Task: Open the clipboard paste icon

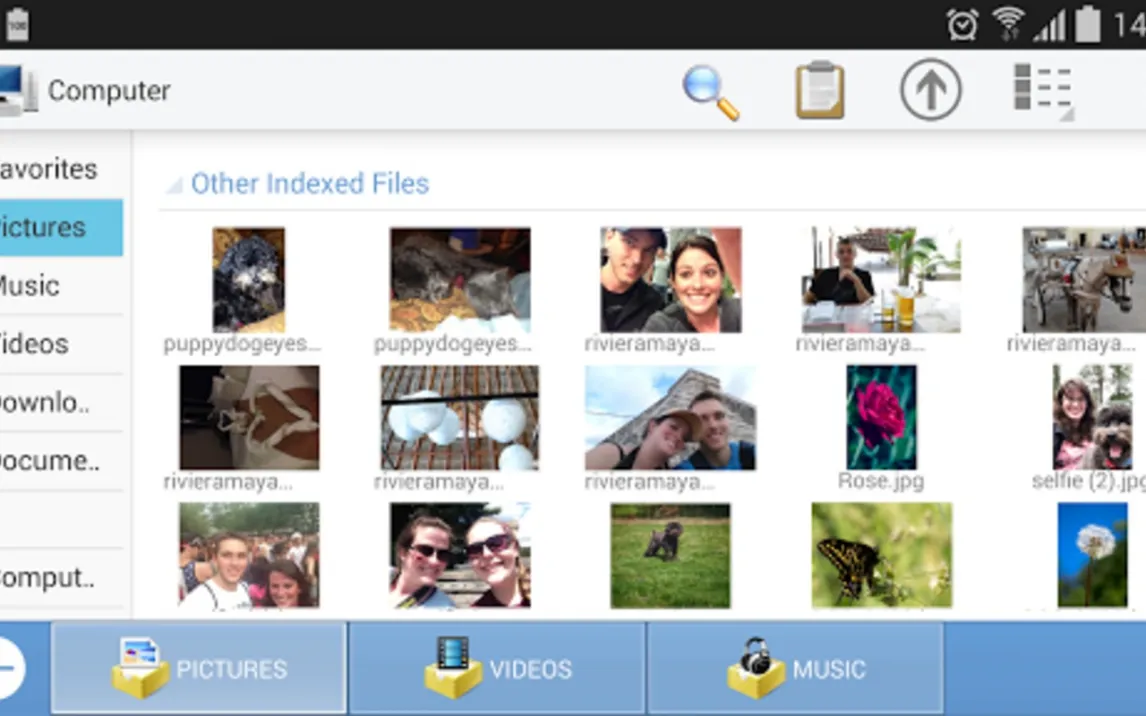Action: tap(820, 91)
